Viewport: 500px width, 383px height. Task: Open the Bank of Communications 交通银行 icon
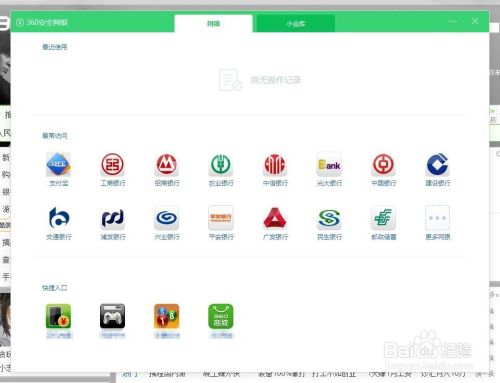tap(58, 218)
